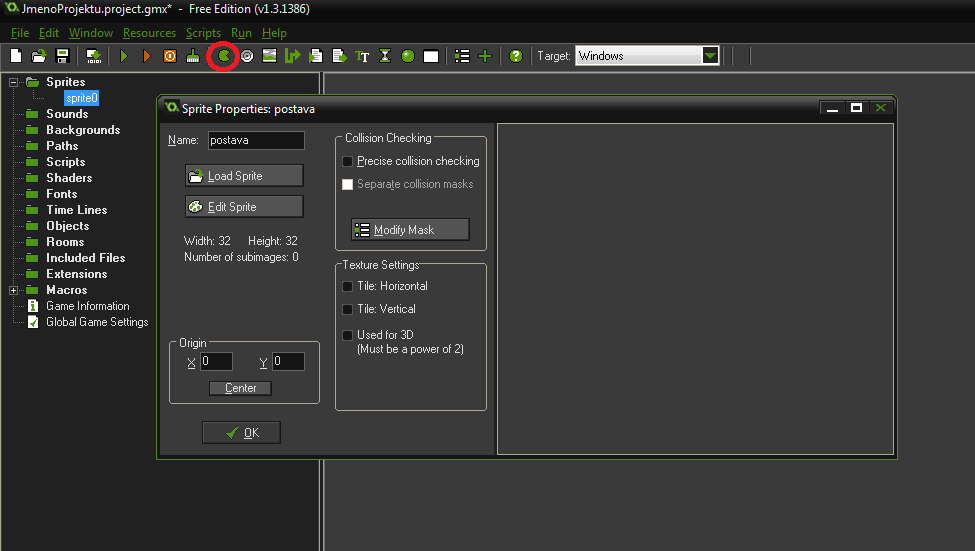Select the Fonts folder
This screenshot has height=551, width=975.
tap(62, 194)
